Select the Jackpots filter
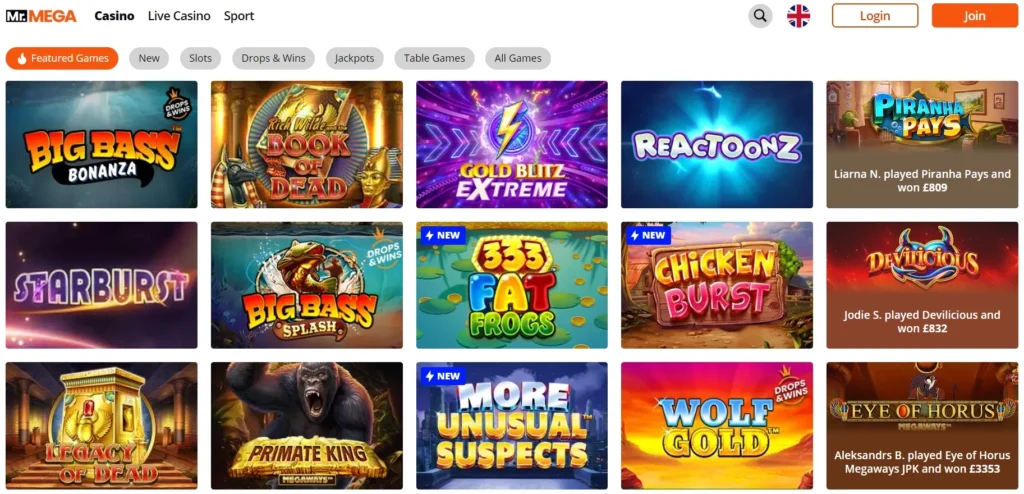The image size is (1024, 494). click(x=355, y=58)
